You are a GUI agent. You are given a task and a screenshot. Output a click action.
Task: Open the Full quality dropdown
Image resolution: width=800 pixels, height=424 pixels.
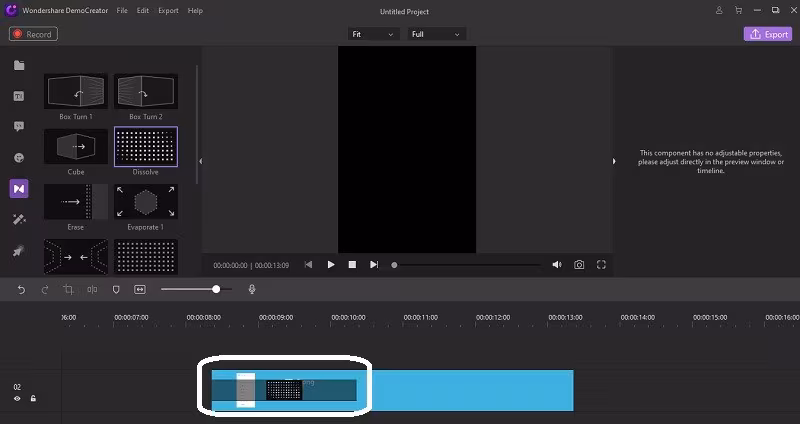(x=436, y=34)
